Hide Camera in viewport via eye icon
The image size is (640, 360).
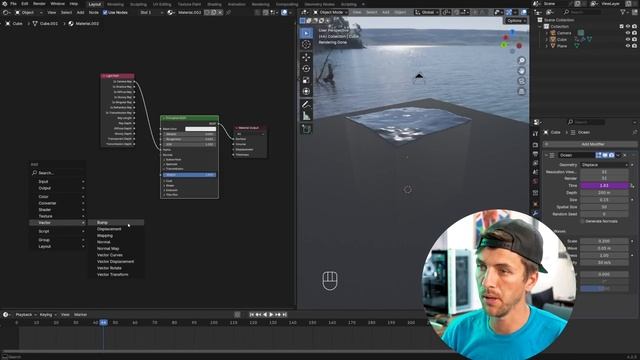628,33
